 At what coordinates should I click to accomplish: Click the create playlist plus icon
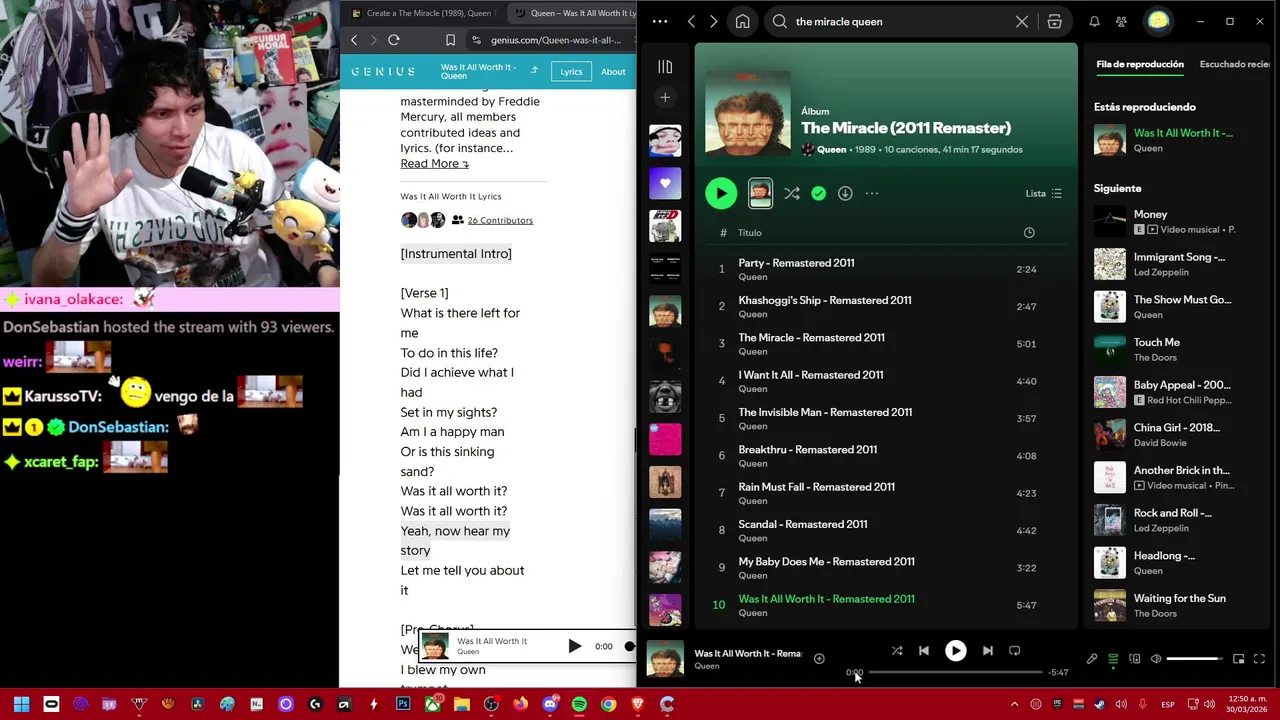click(665, 97)
